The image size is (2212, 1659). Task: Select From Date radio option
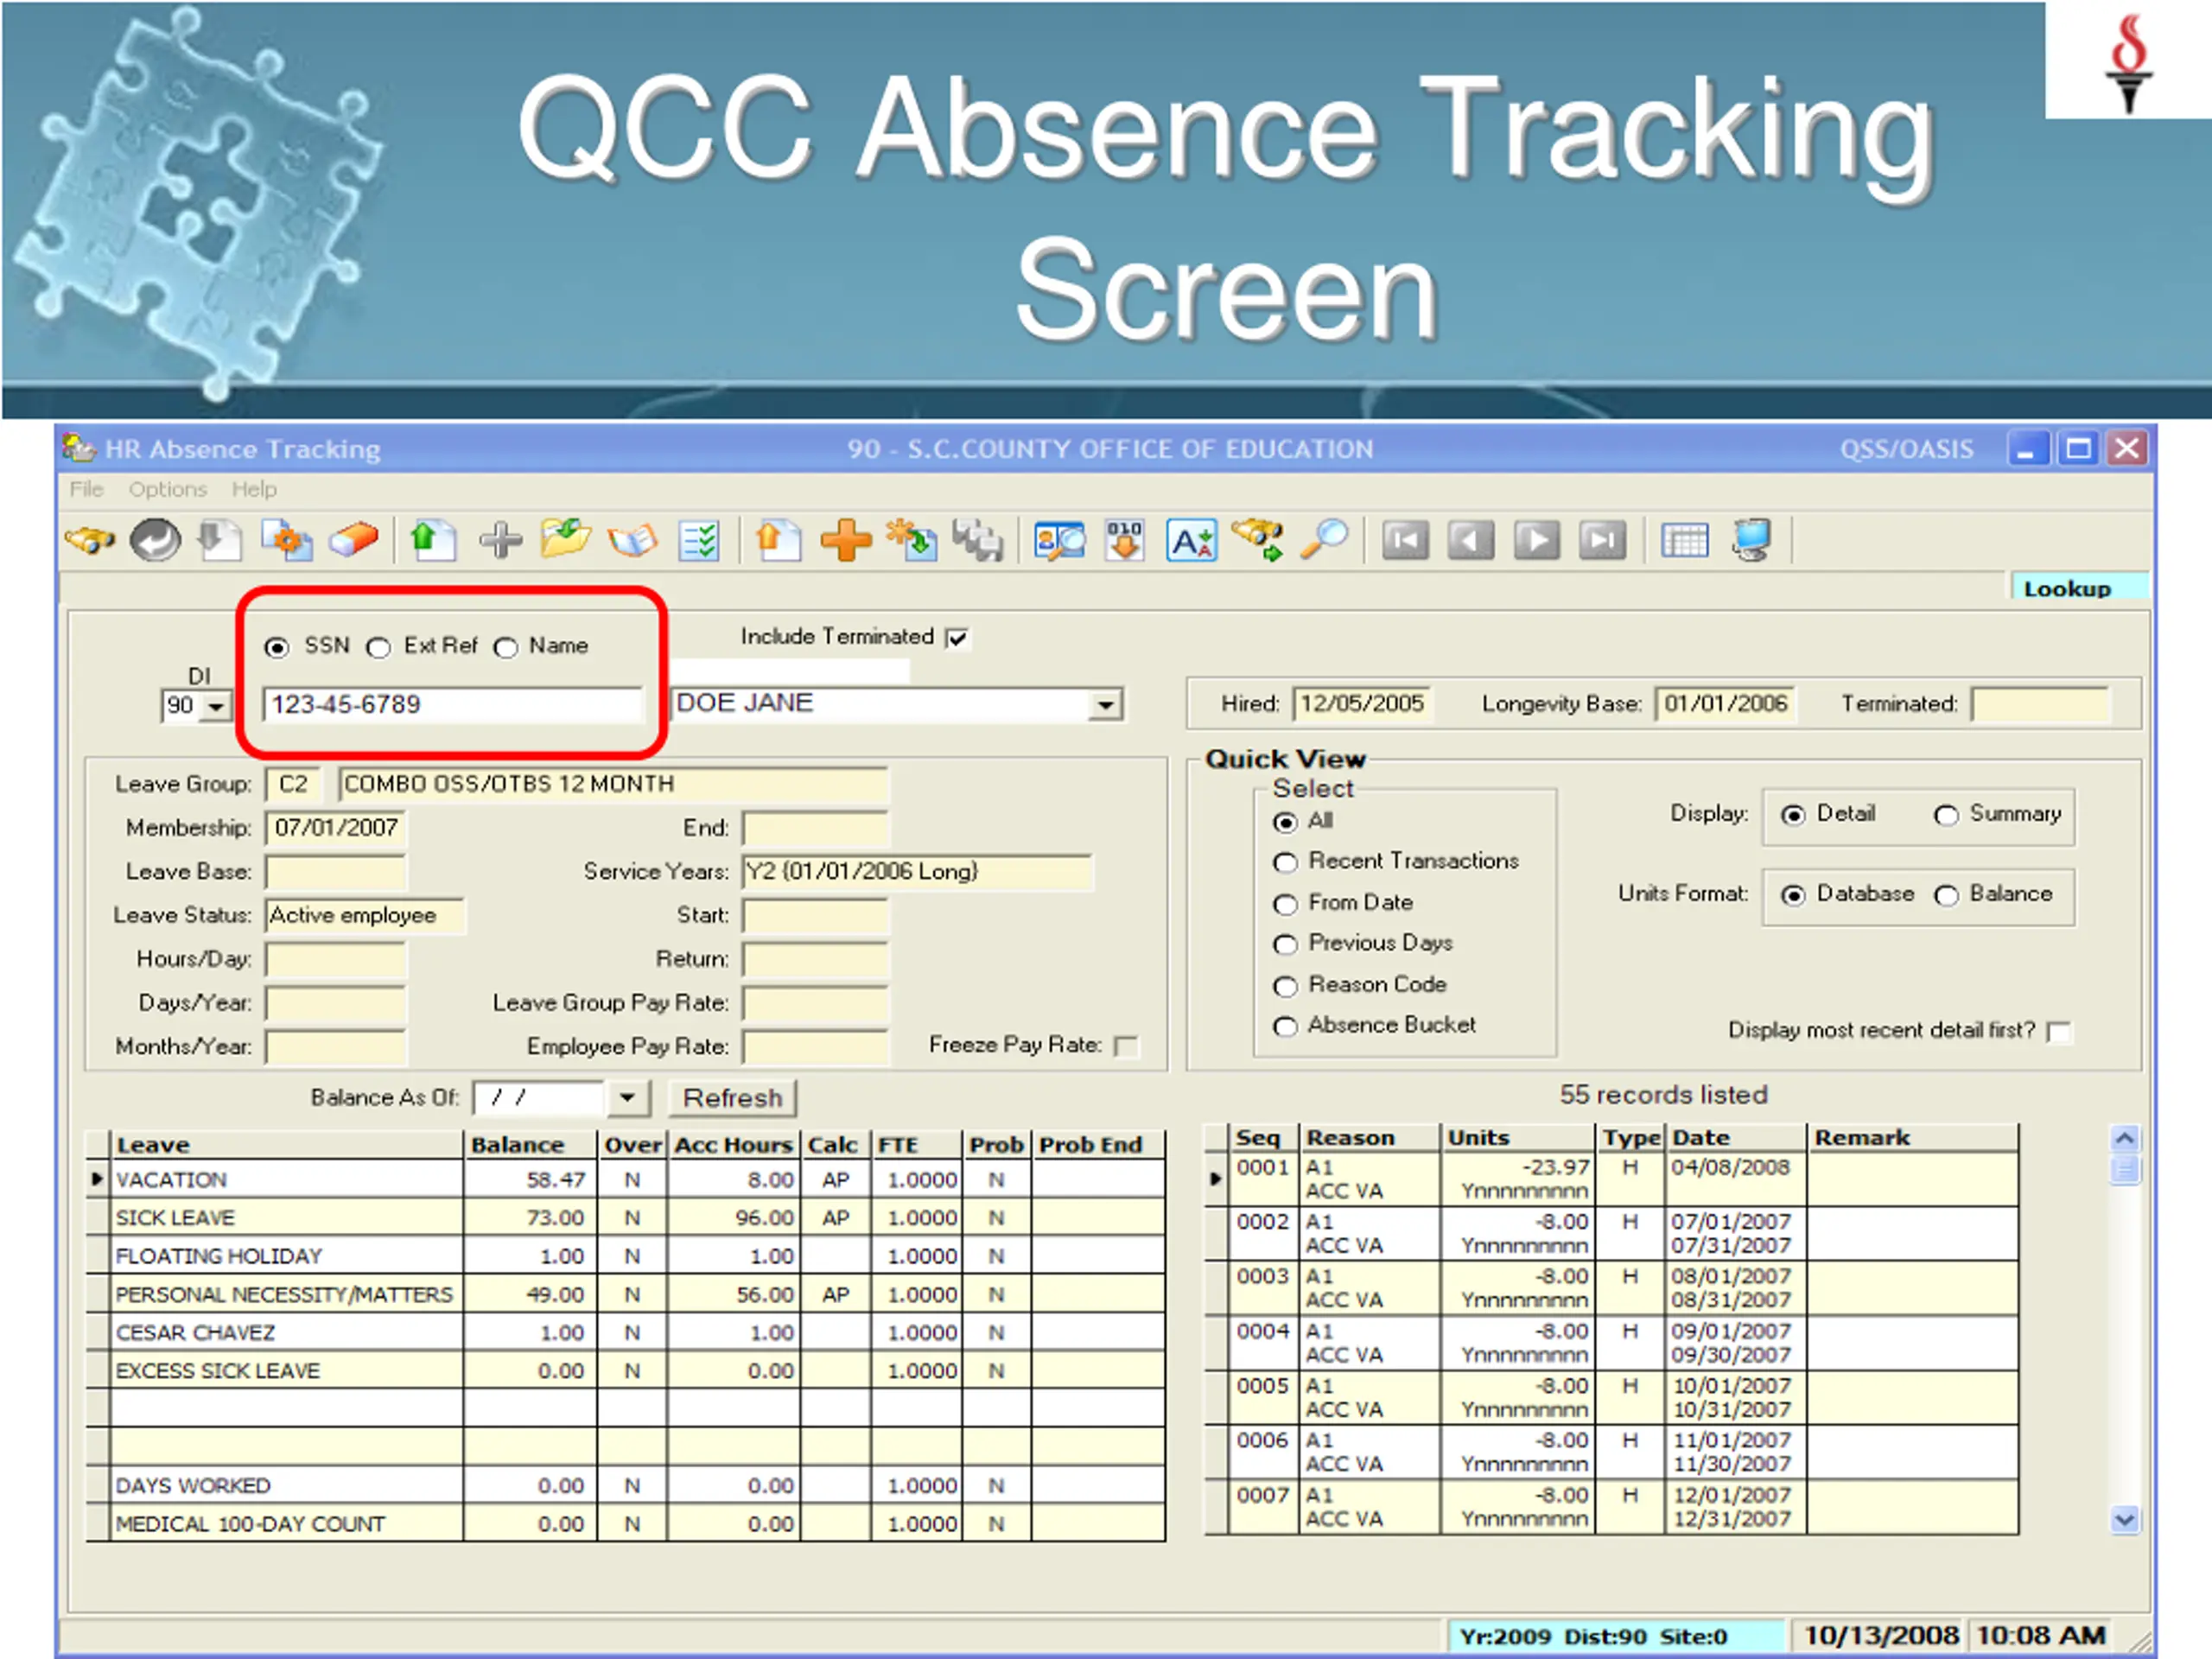[1285, 904]
